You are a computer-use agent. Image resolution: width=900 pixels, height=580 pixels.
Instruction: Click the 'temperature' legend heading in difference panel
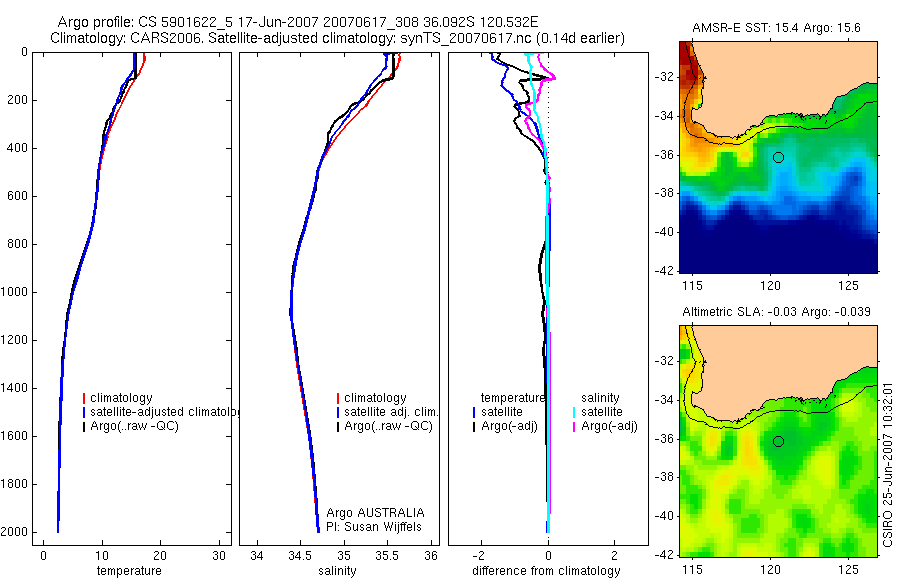click(x=513, y=398)
